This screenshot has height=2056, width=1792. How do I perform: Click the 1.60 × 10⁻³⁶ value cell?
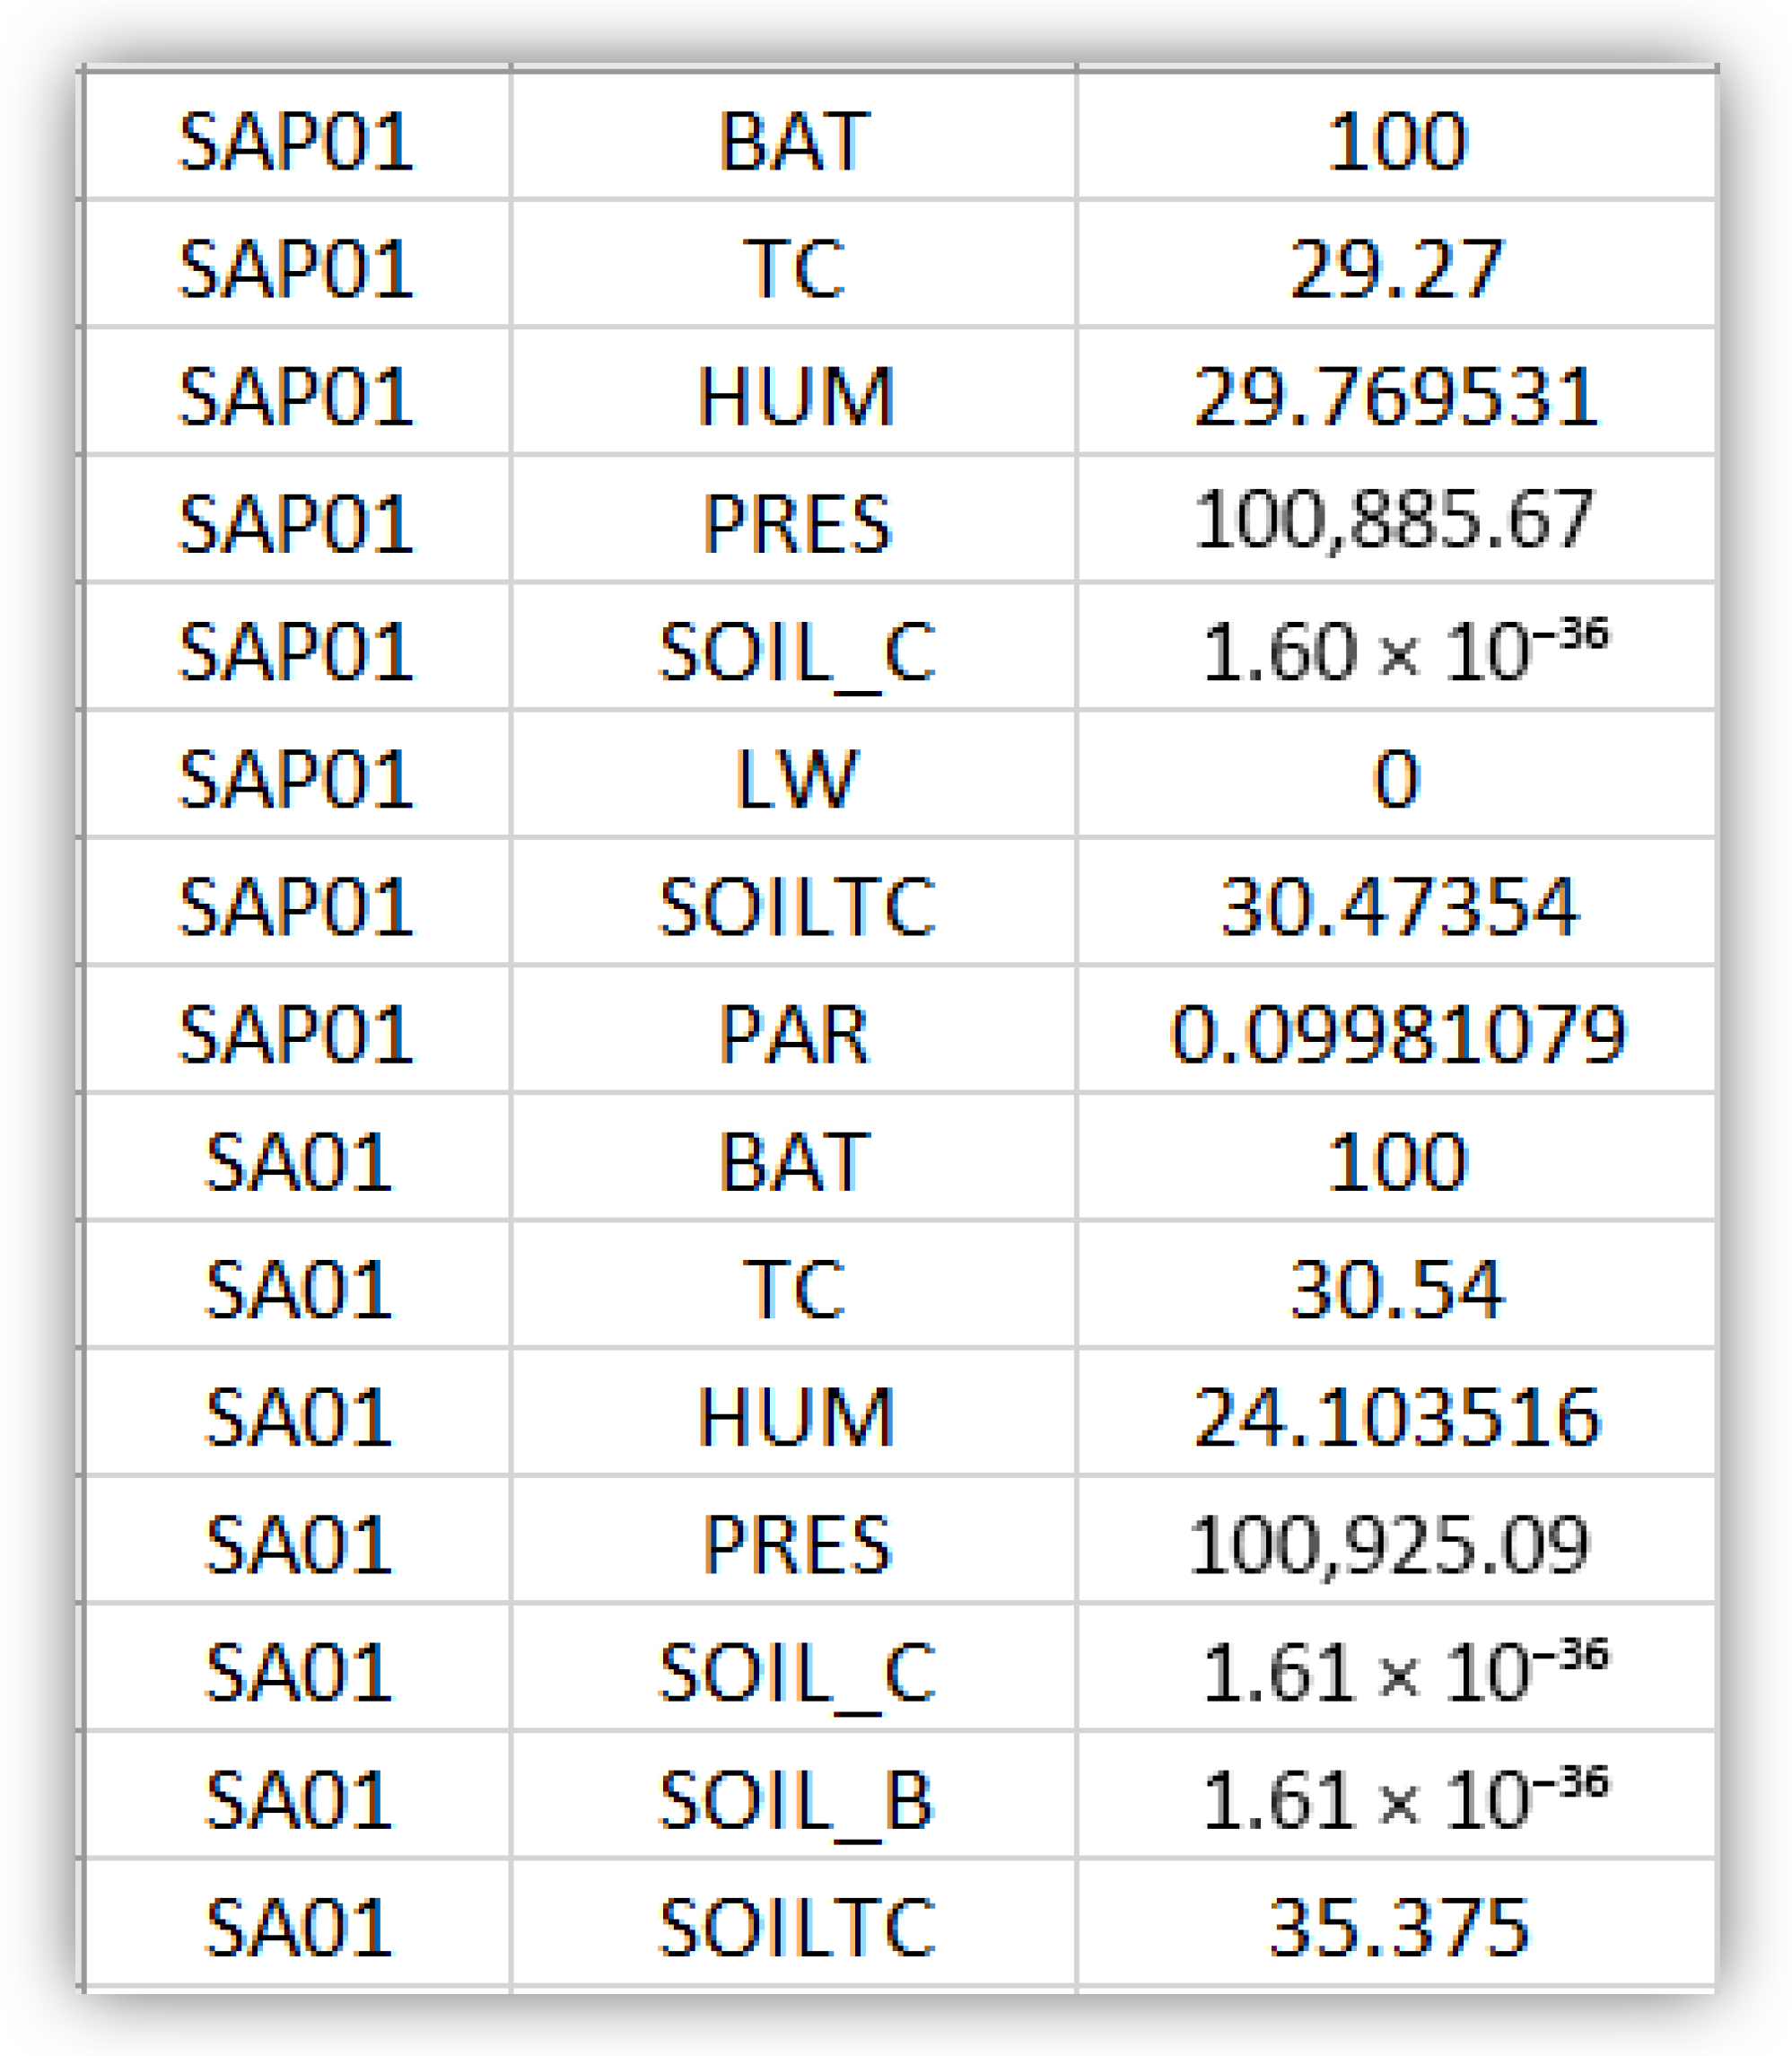(1396, 650)
